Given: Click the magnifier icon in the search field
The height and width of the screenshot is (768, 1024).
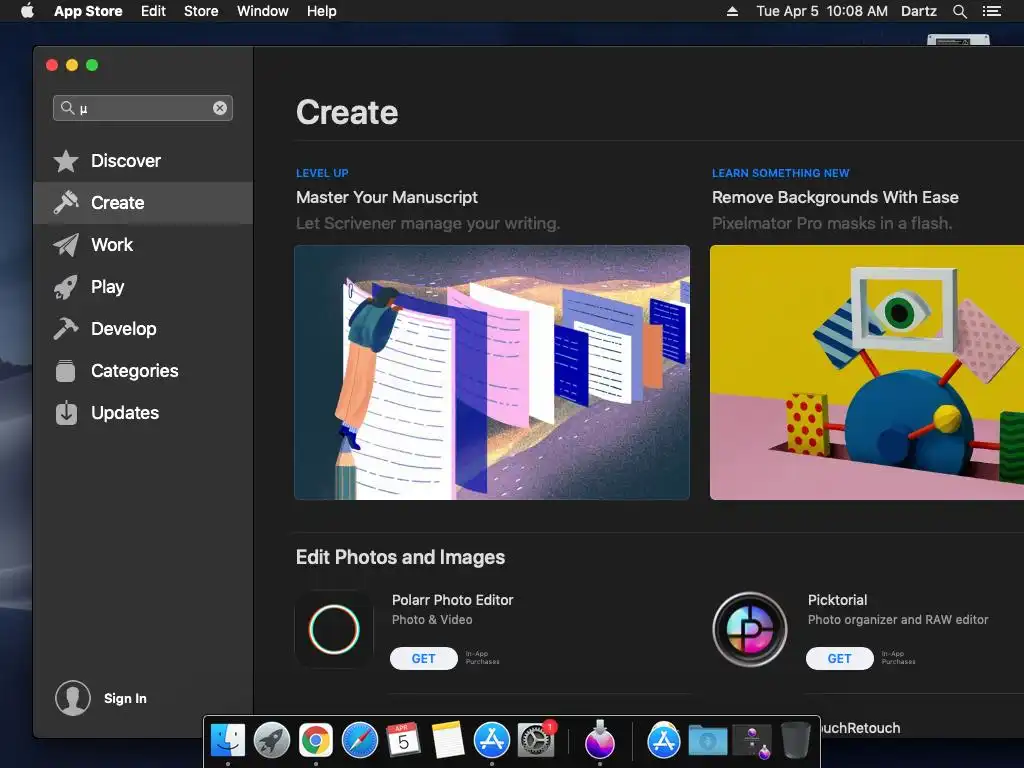Looking at the screenshot, I should click(x=67, y=108).
